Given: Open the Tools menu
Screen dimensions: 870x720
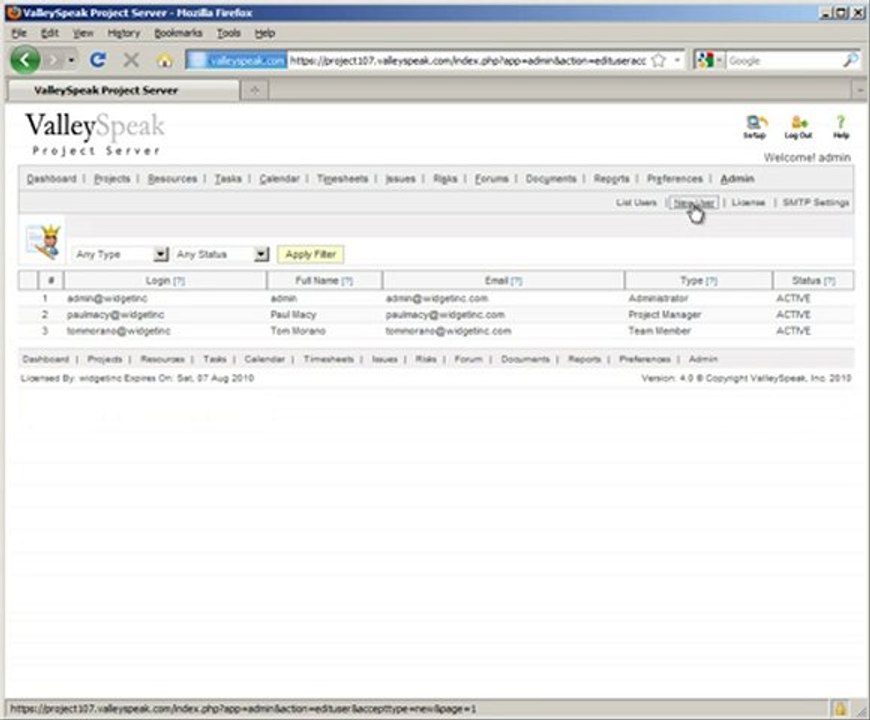Looking at the screenshot, I should coord(229,33).
